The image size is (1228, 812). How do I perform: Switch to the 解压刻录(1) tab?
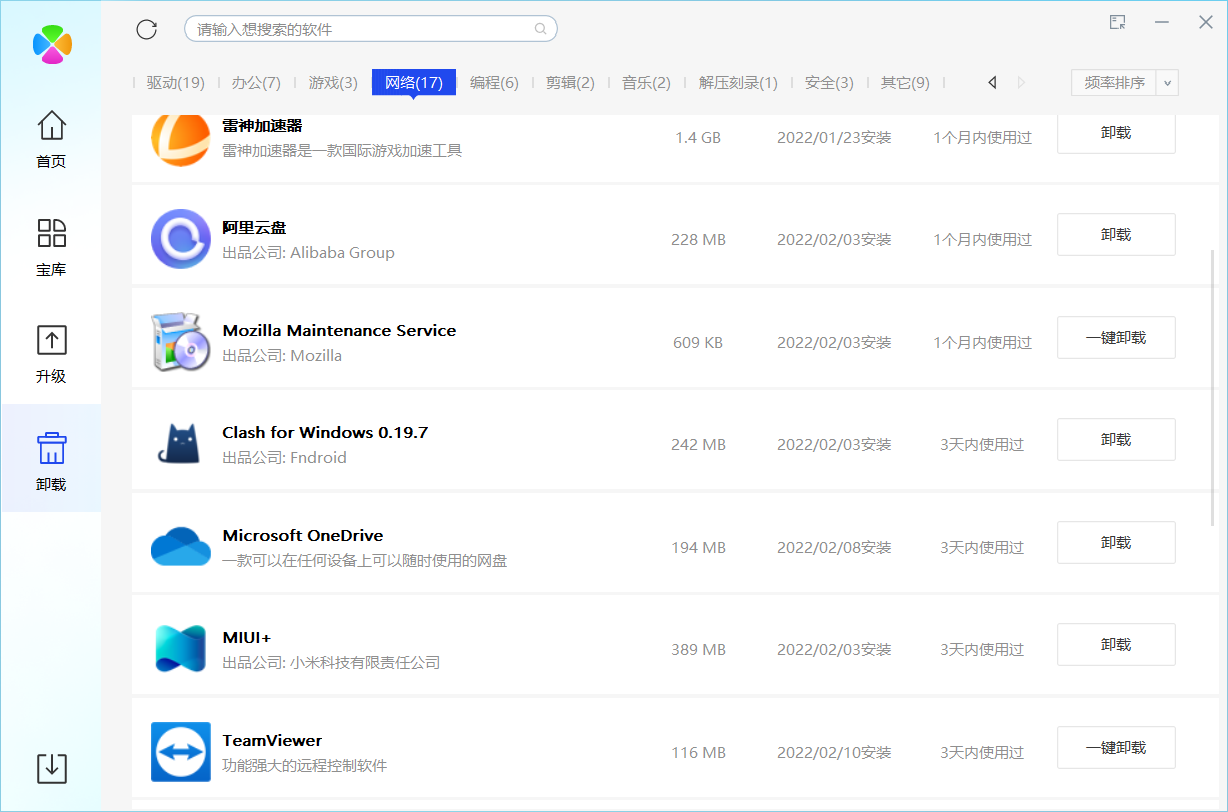coord(738,82)
